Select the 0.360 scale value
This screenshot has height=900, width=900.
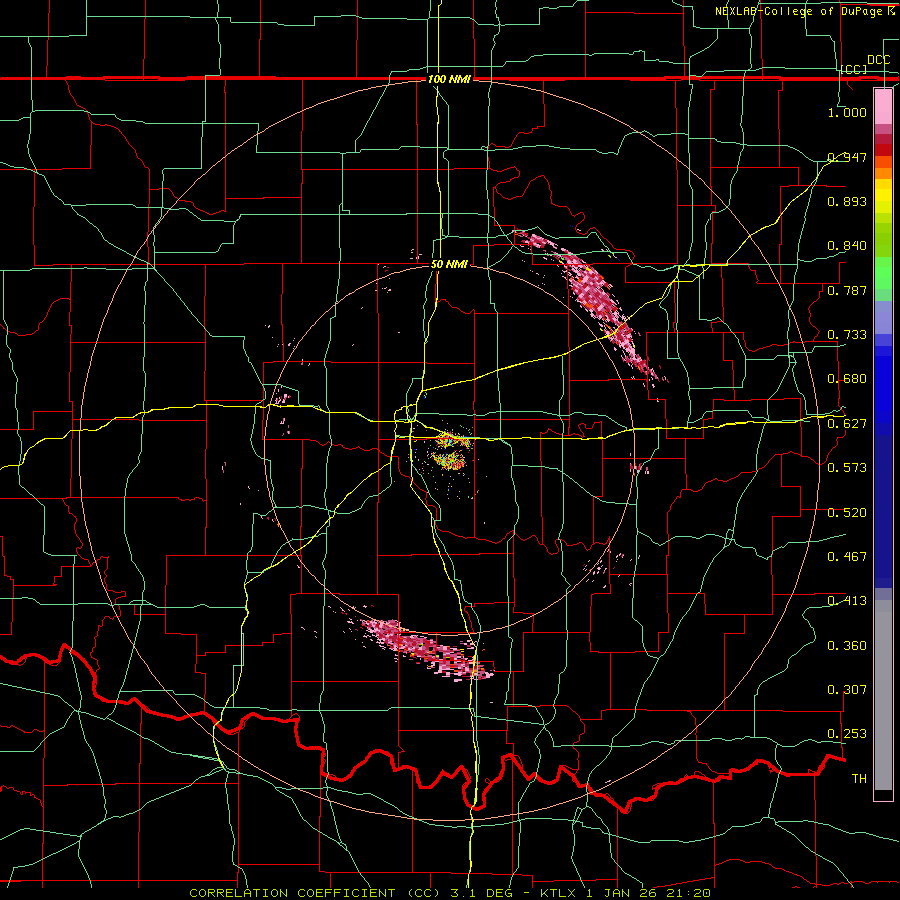(x=847, y=646)
